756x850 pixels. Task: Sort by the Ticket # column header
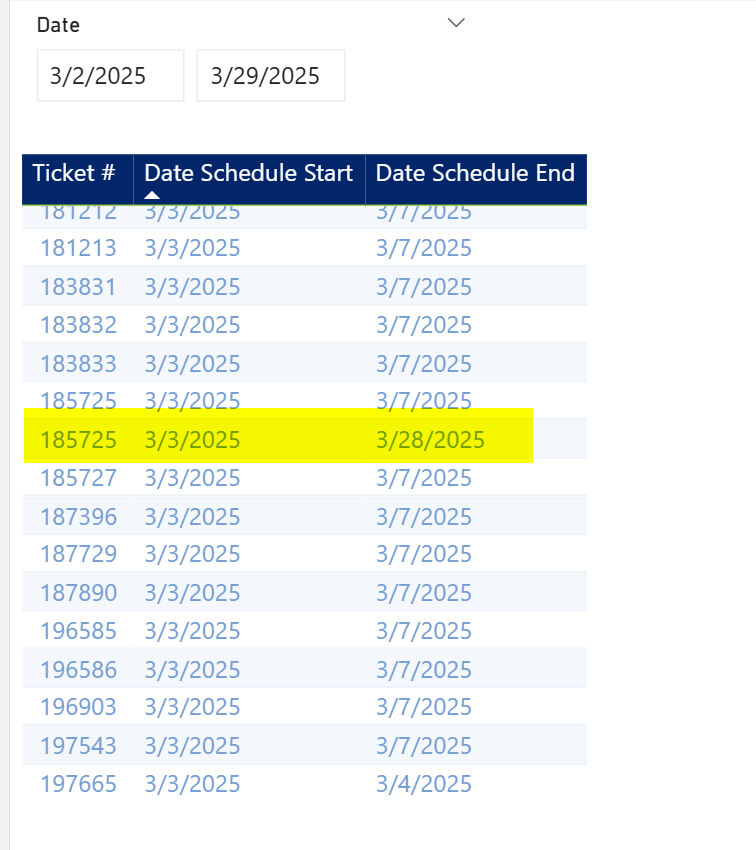[74, 173]
